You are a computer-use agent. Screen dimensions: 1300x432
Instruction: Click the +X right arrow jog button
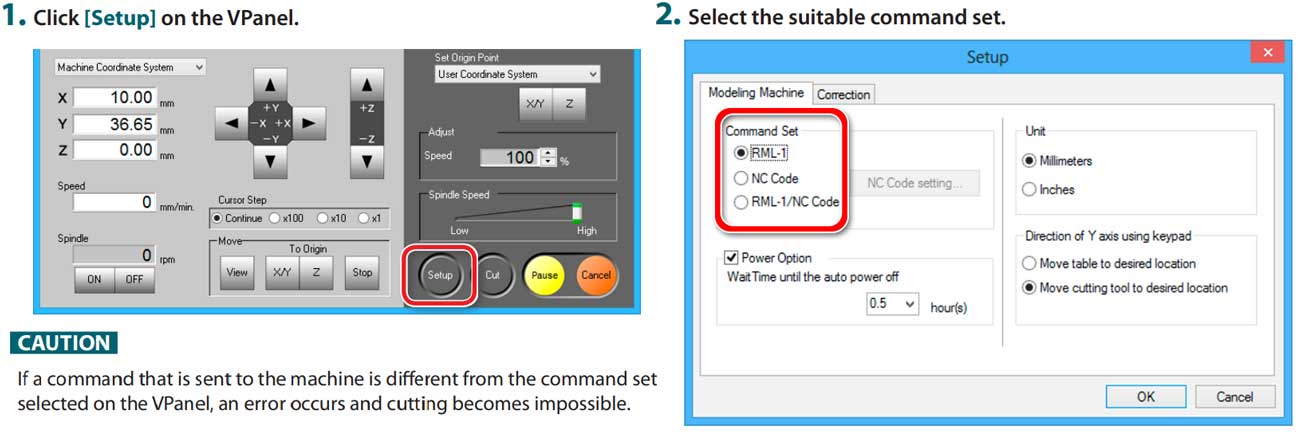[x=309, y=123]
